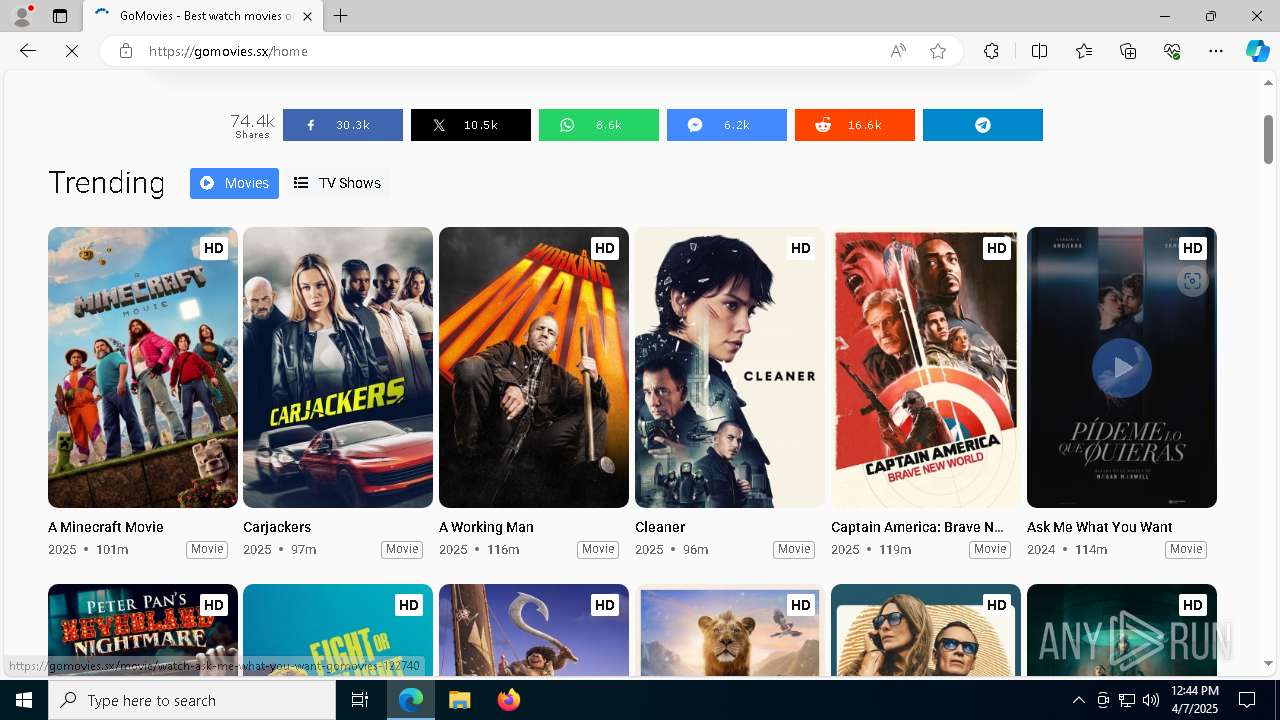Screen dimensions: 1280x720
Task: Open the lion movie poster in the second row
Action: click(730, 630)
